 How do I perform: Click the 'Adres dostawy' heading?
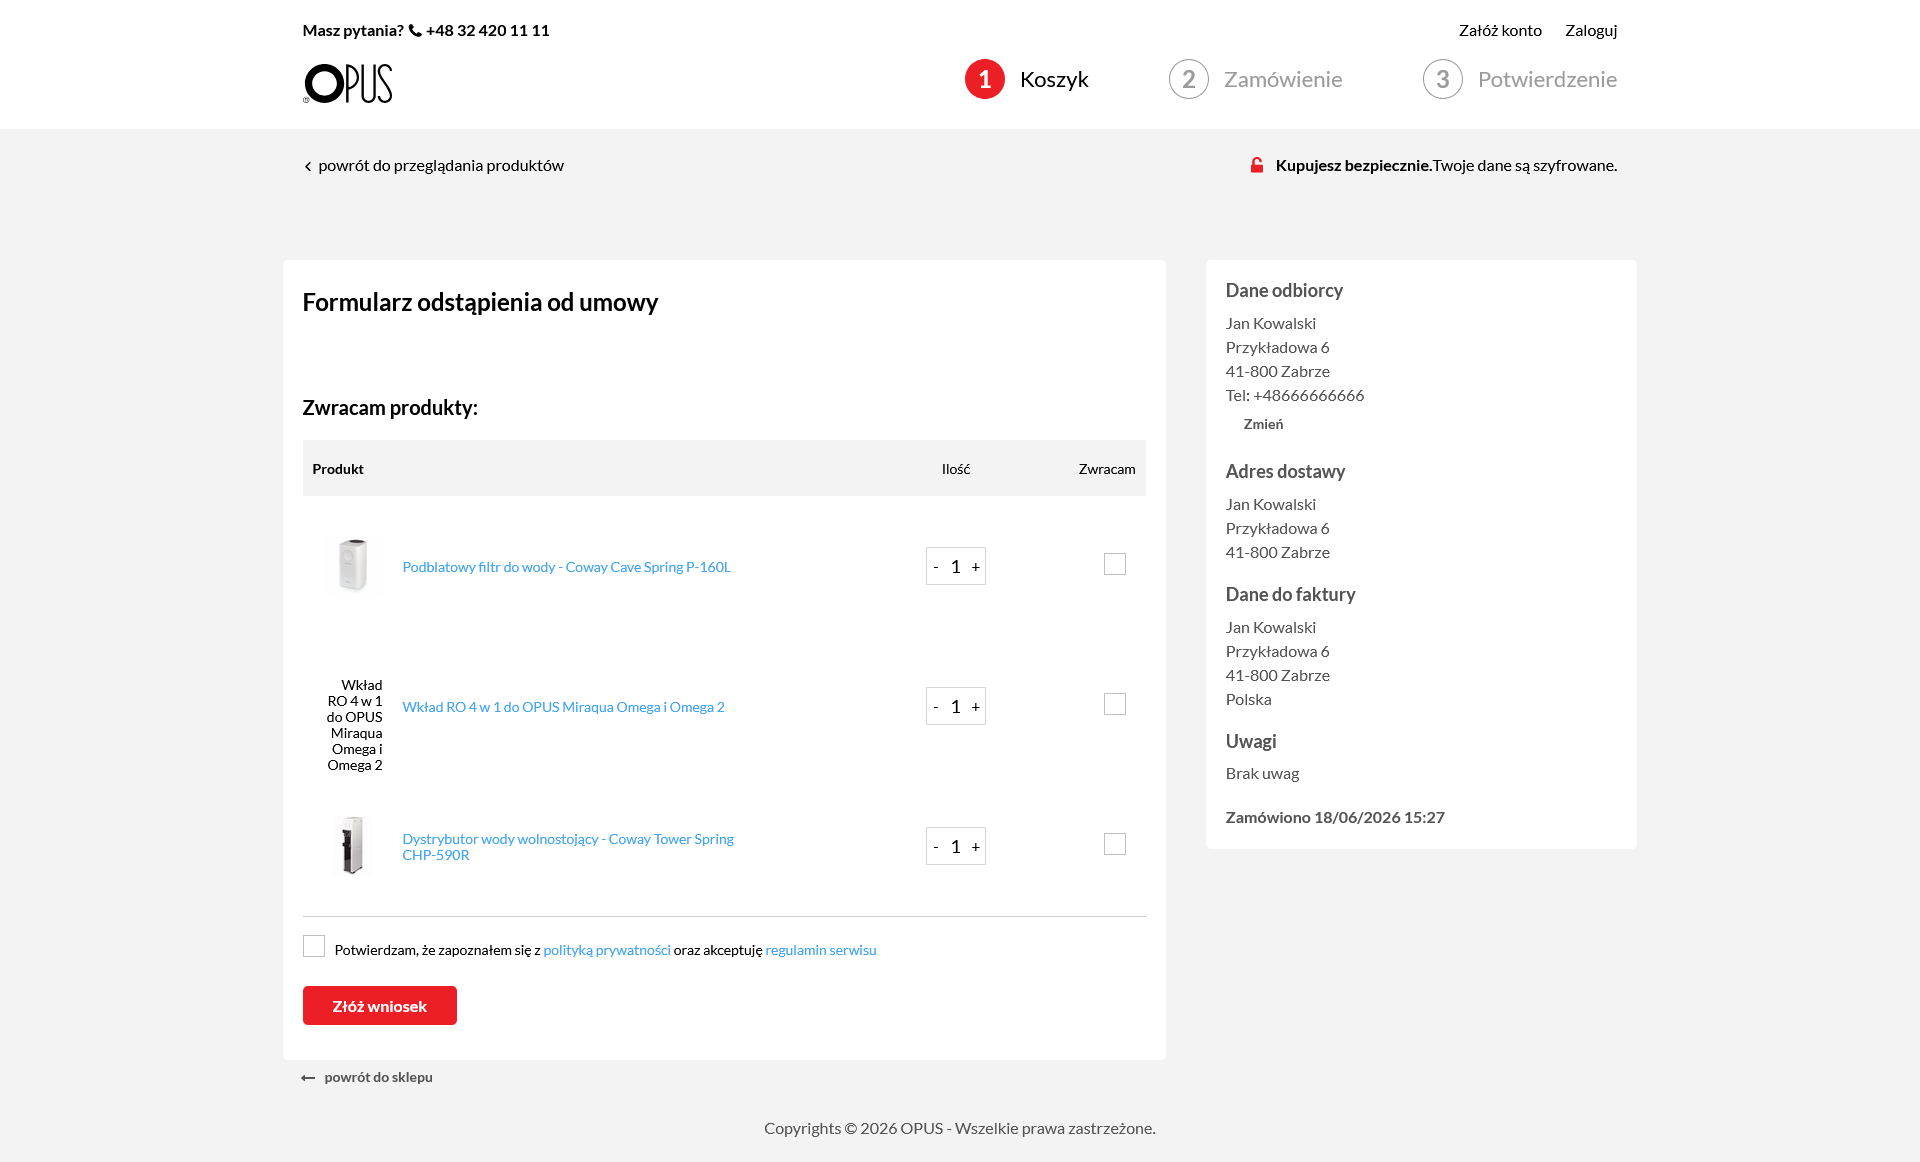point(1285,471)
